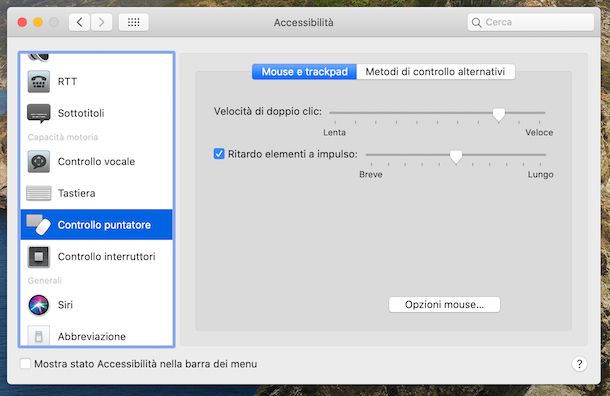610x396 pixels.
Task: Switch to Mouse e trackpad tab
Action: [x=304, y=72]
